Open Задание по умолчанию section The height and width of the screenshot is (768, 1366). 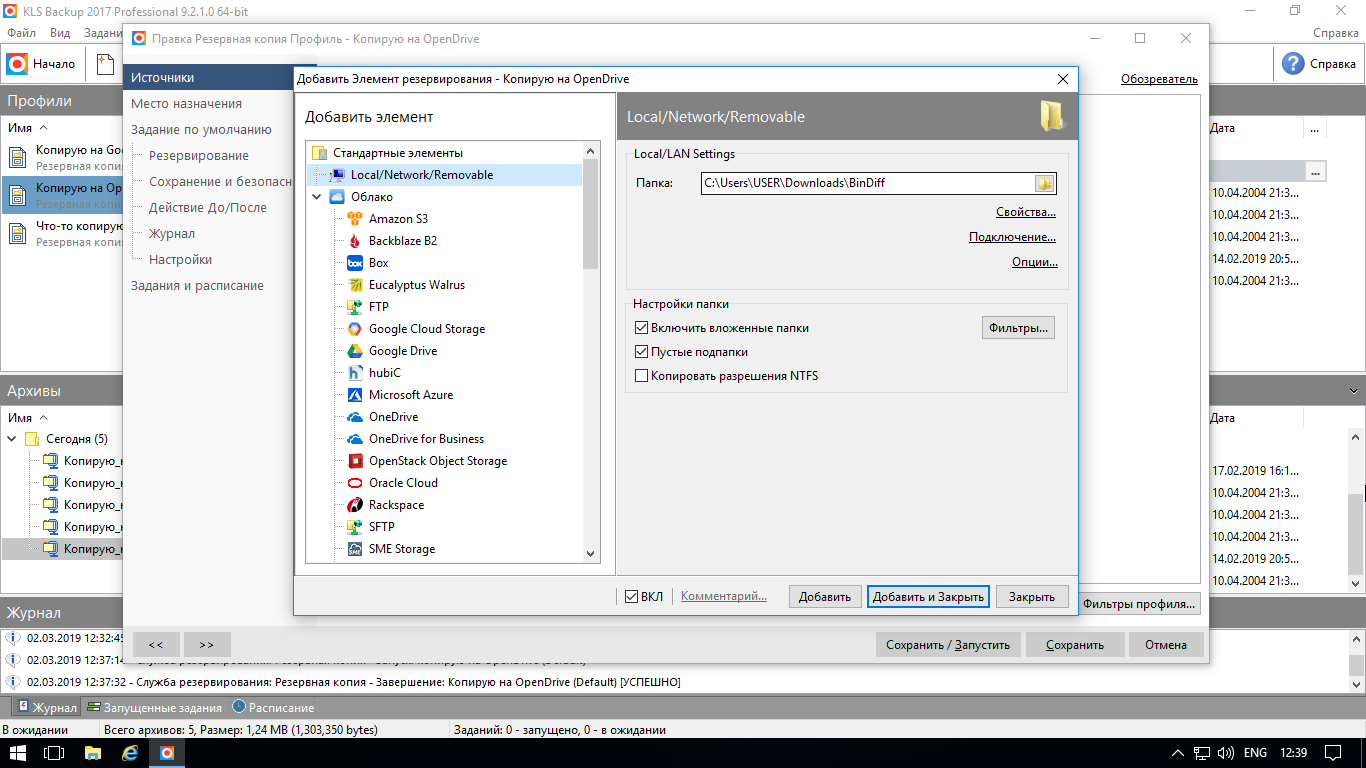[x=201, y=130]
